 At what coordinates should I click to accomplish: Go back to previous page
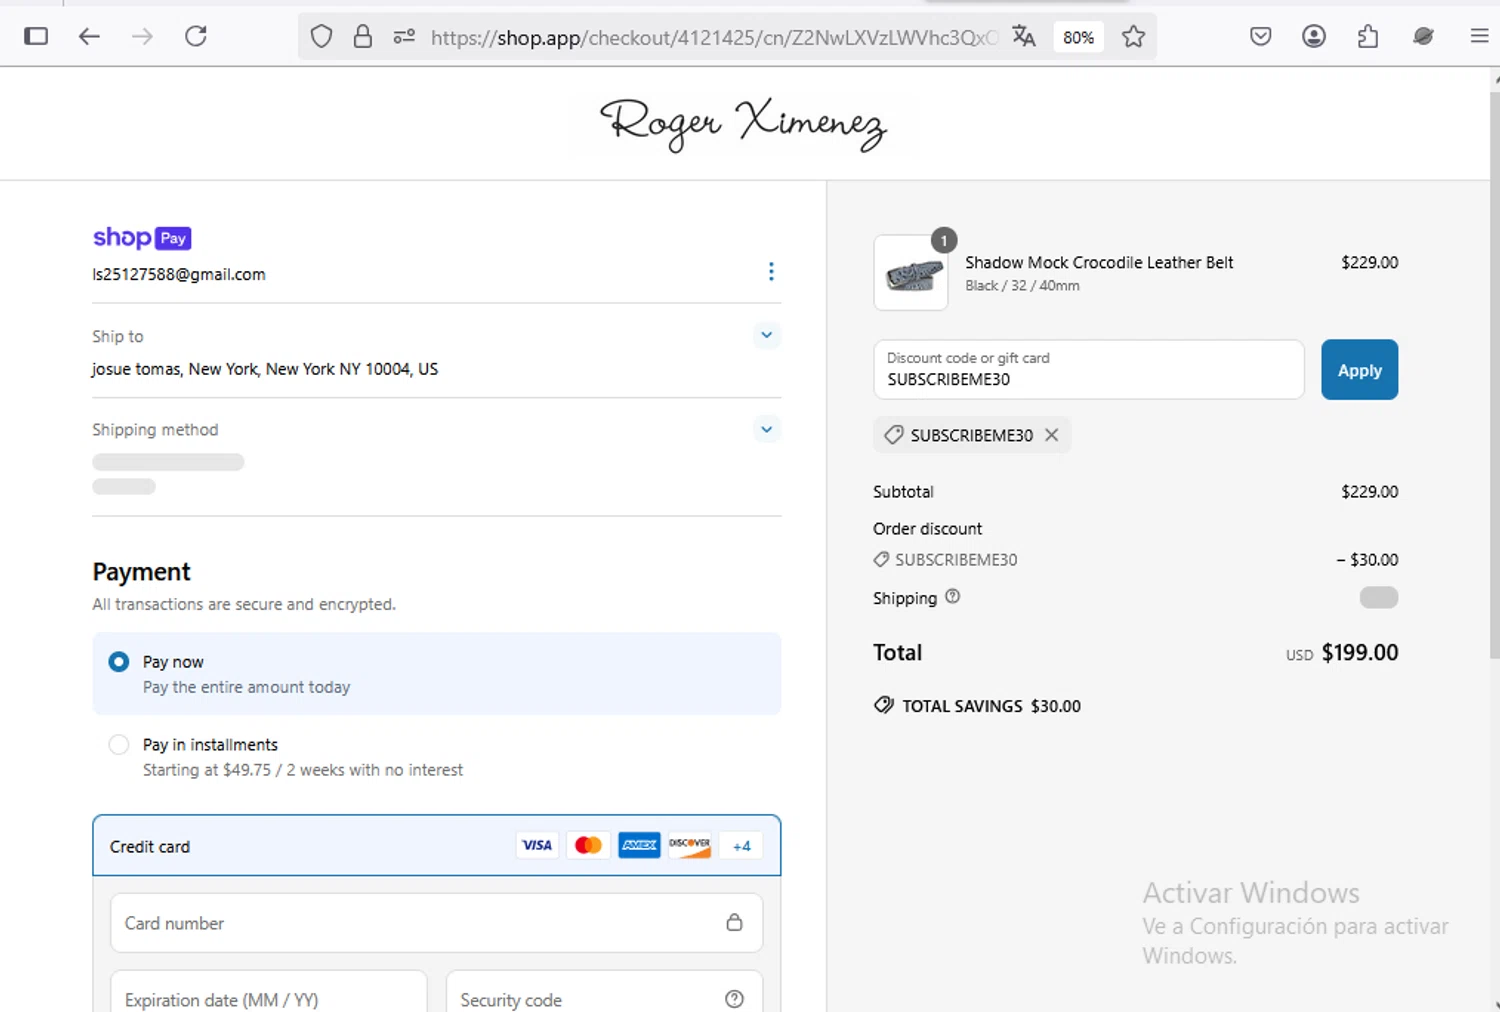coord(89,37)
